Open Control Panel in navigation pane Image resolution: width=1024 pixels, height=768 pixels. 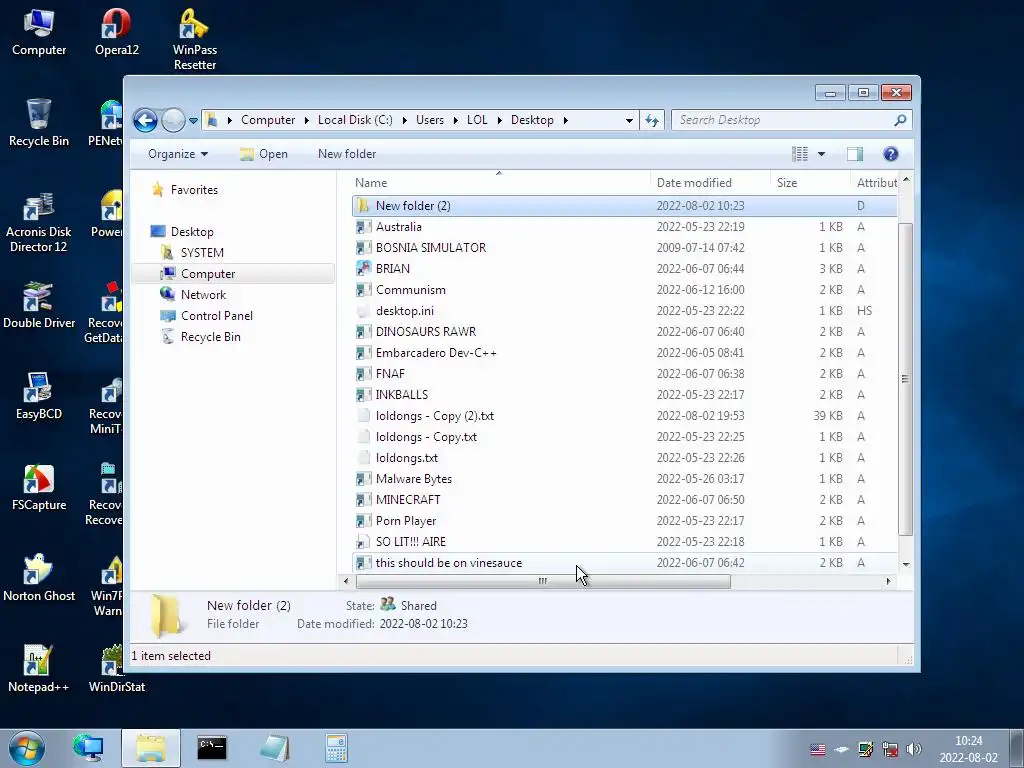pyautogui.click(x=217, y=316)
